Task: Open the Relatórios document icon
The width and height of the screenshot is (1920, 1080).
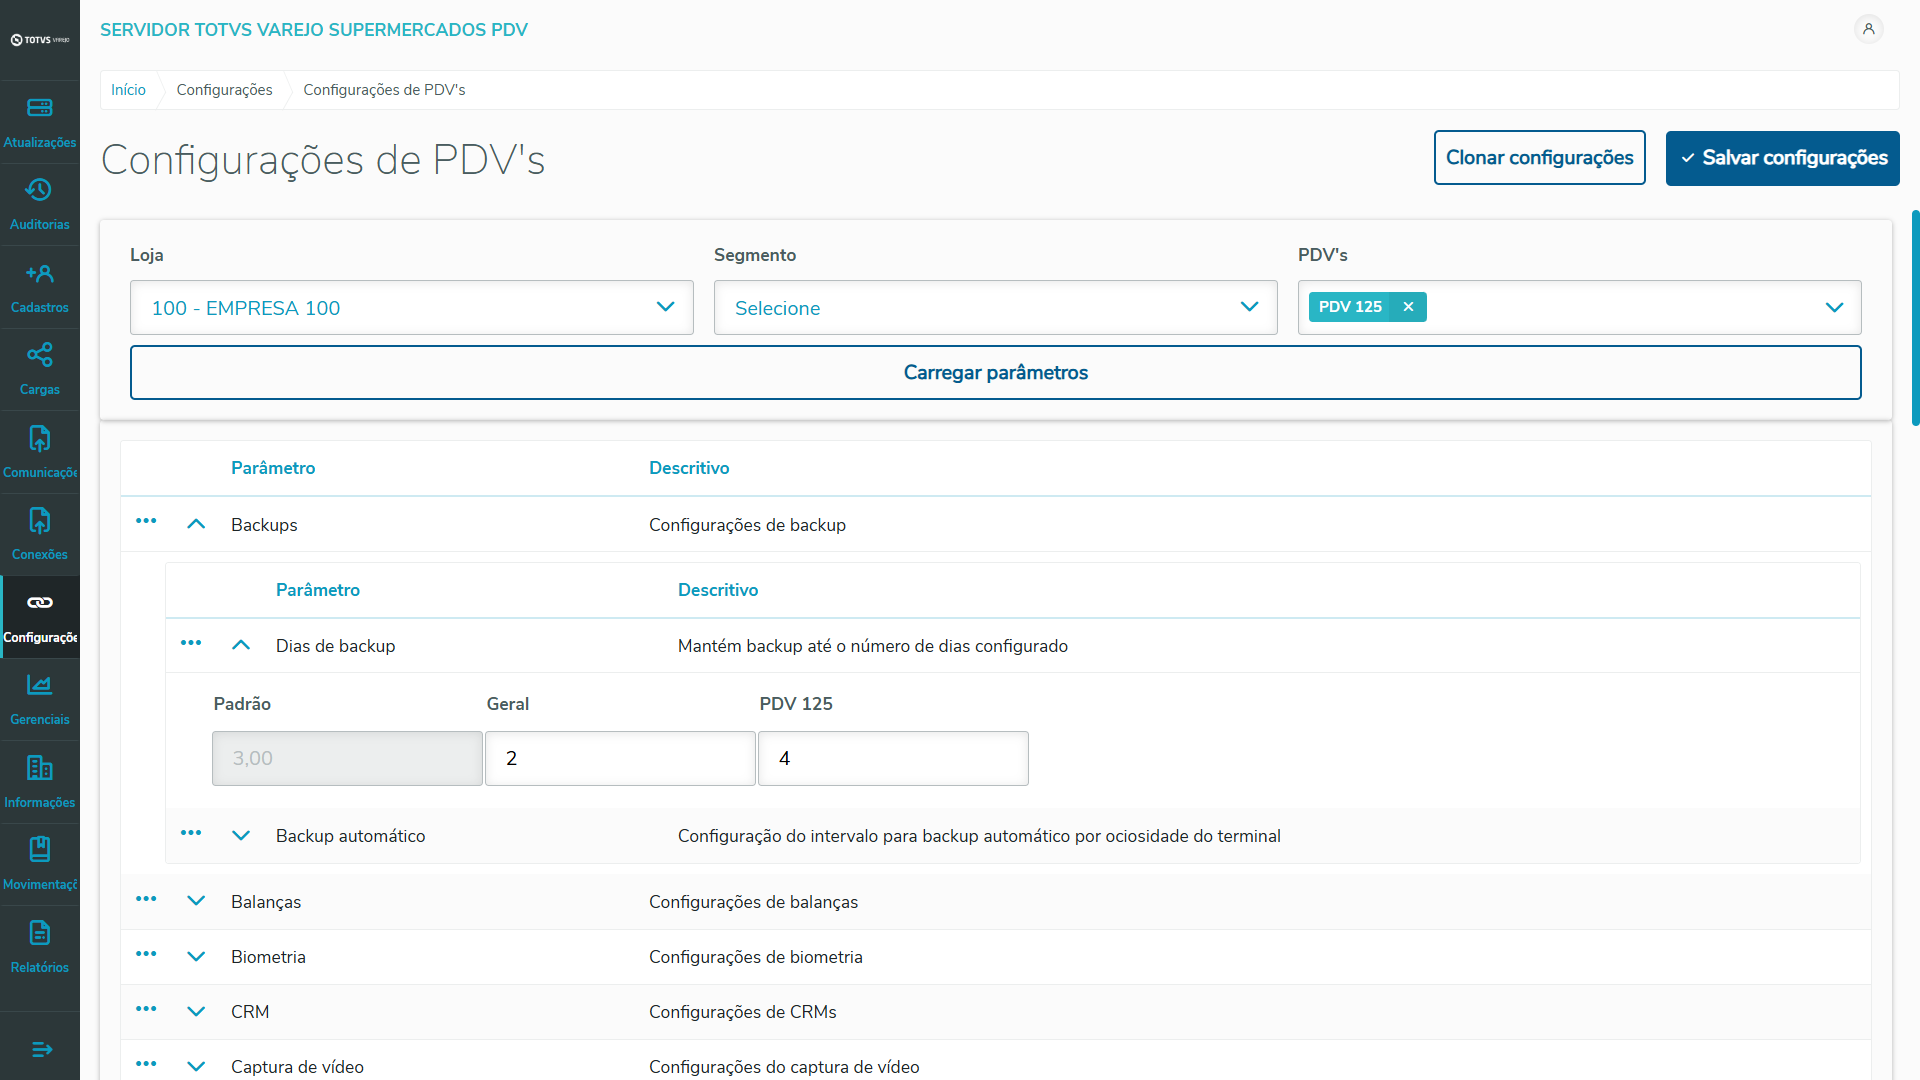Action: click(x=40, y=934)
